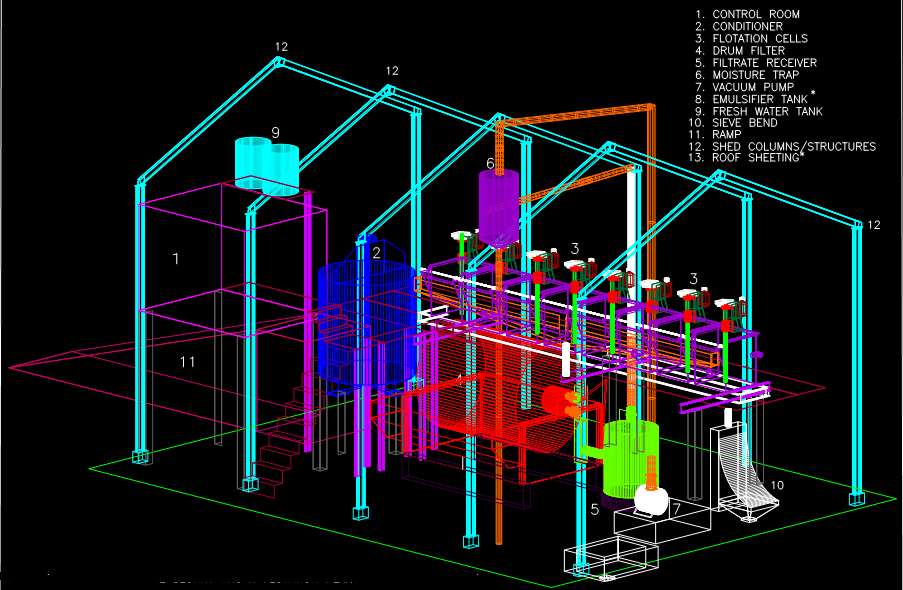Select the white vacuum pump
Screen dimensions: 903x590
click(x=652, y=499)
